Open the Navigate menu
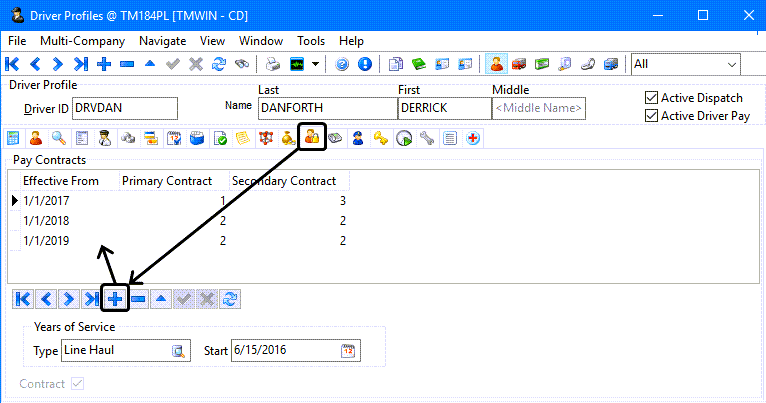 coord(163,41)
